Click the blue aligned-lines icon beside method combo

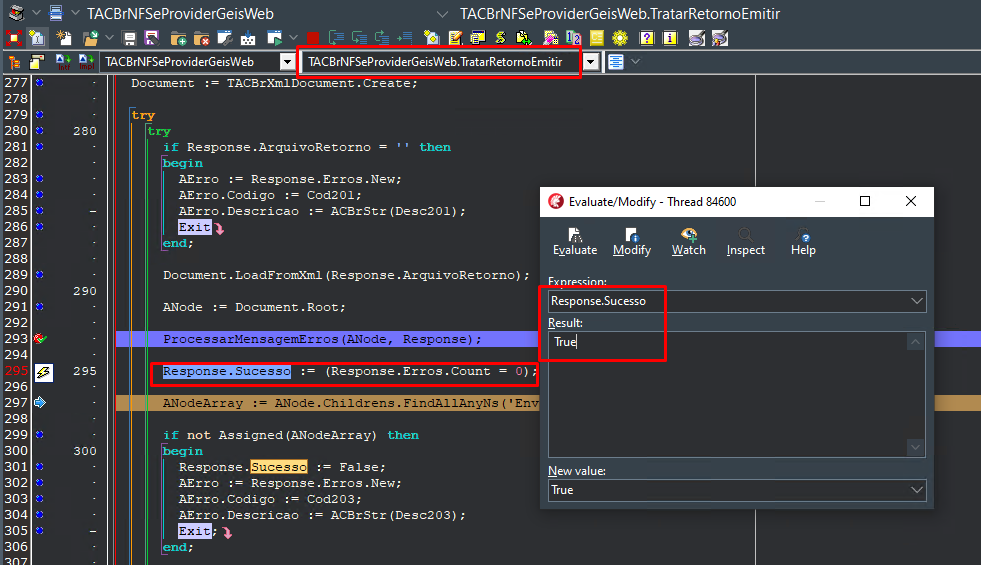616,62
